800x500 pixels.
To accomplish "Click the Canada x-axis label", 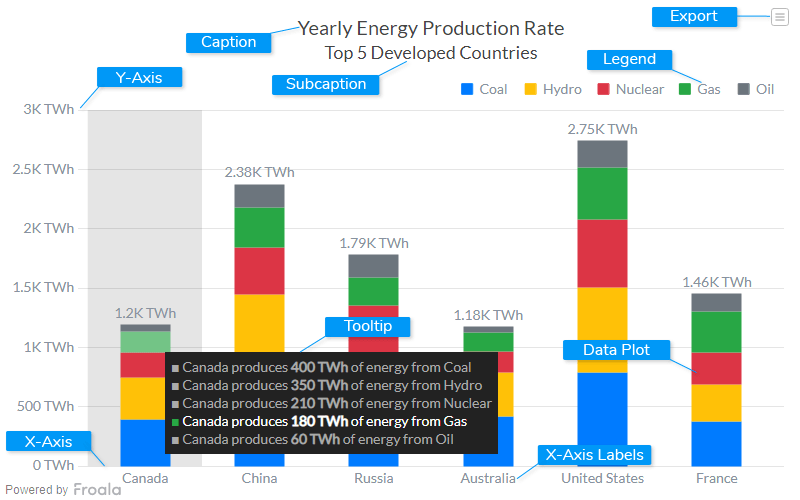I will [145, 479].
